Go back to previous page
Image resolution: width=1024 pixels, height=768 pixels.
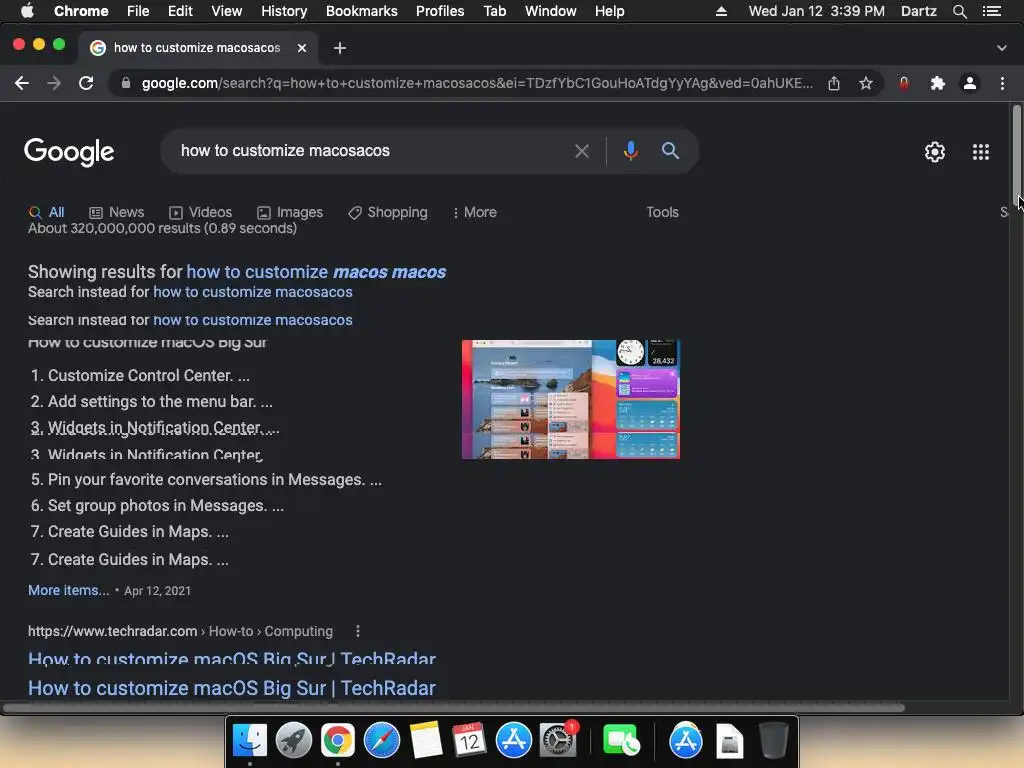pos(22,84)
